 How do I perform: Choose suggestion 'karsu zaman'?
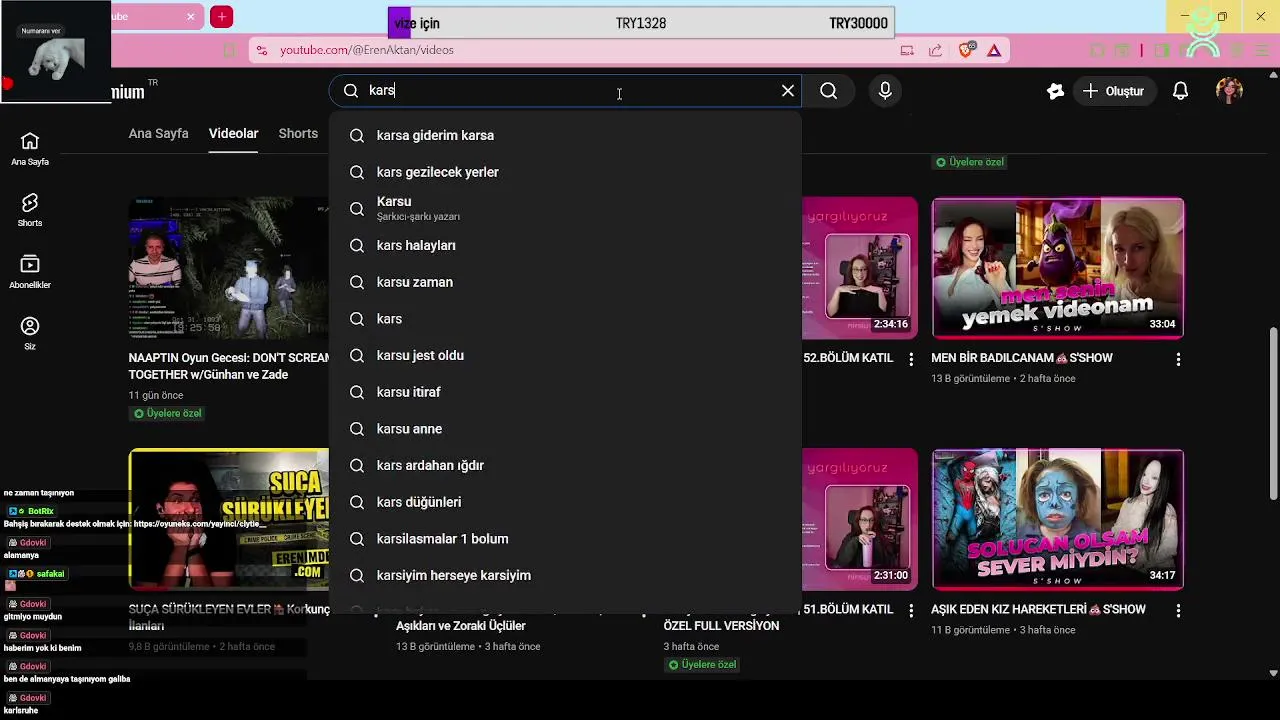(565, 282)
